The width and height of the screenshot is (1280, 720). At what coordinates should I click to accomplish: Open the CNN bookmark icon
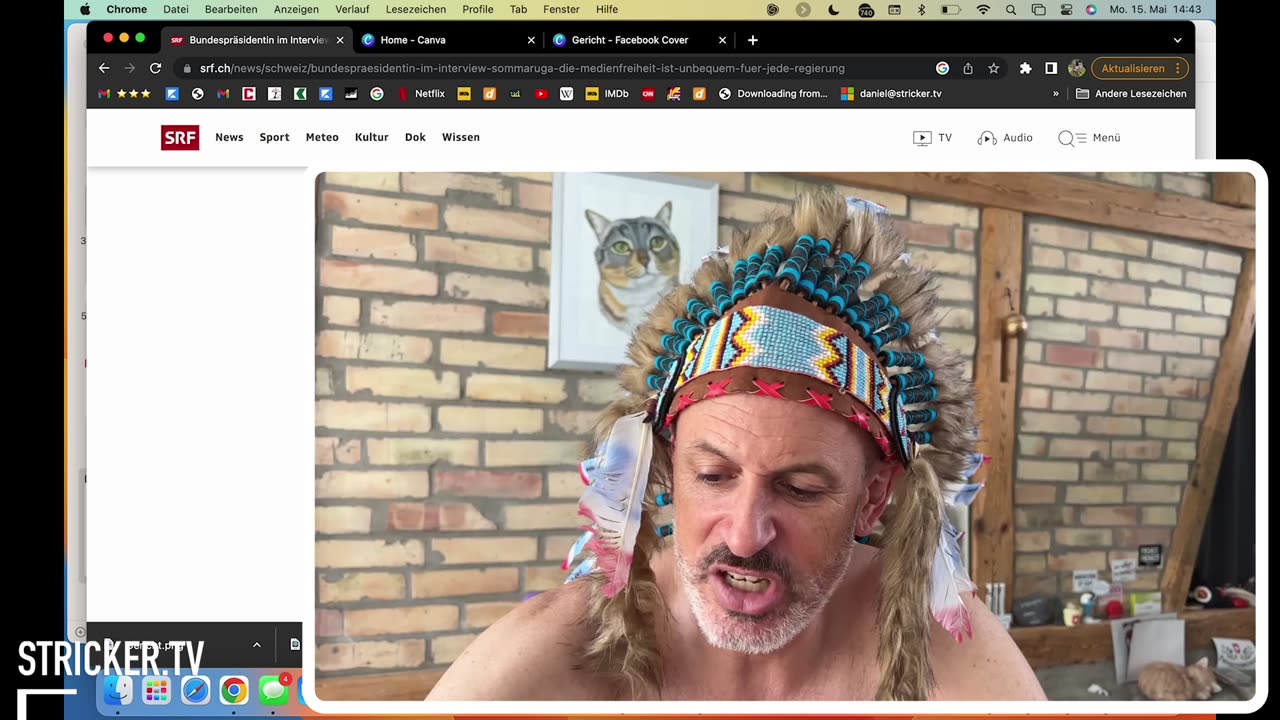click(x=648, y=94)
